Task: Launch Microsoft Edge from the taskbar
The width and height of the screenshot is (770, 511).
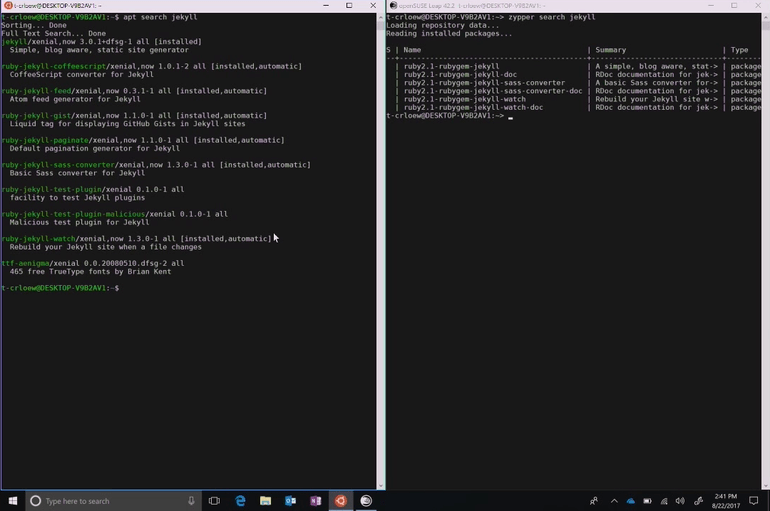Action: (x=241, y=500)
